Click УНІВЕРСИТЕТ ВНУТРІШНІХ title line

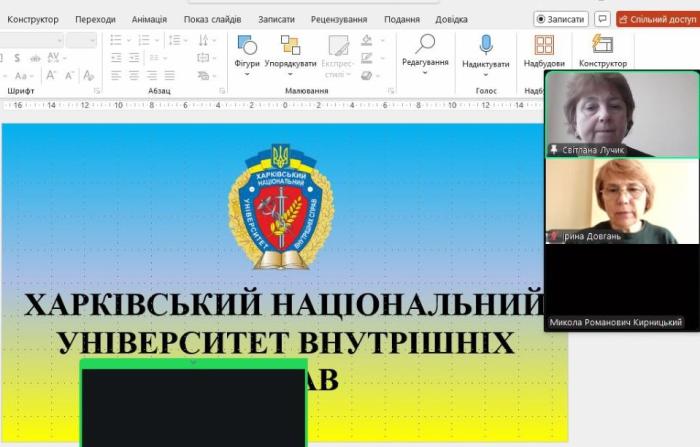tap(286, 343)
